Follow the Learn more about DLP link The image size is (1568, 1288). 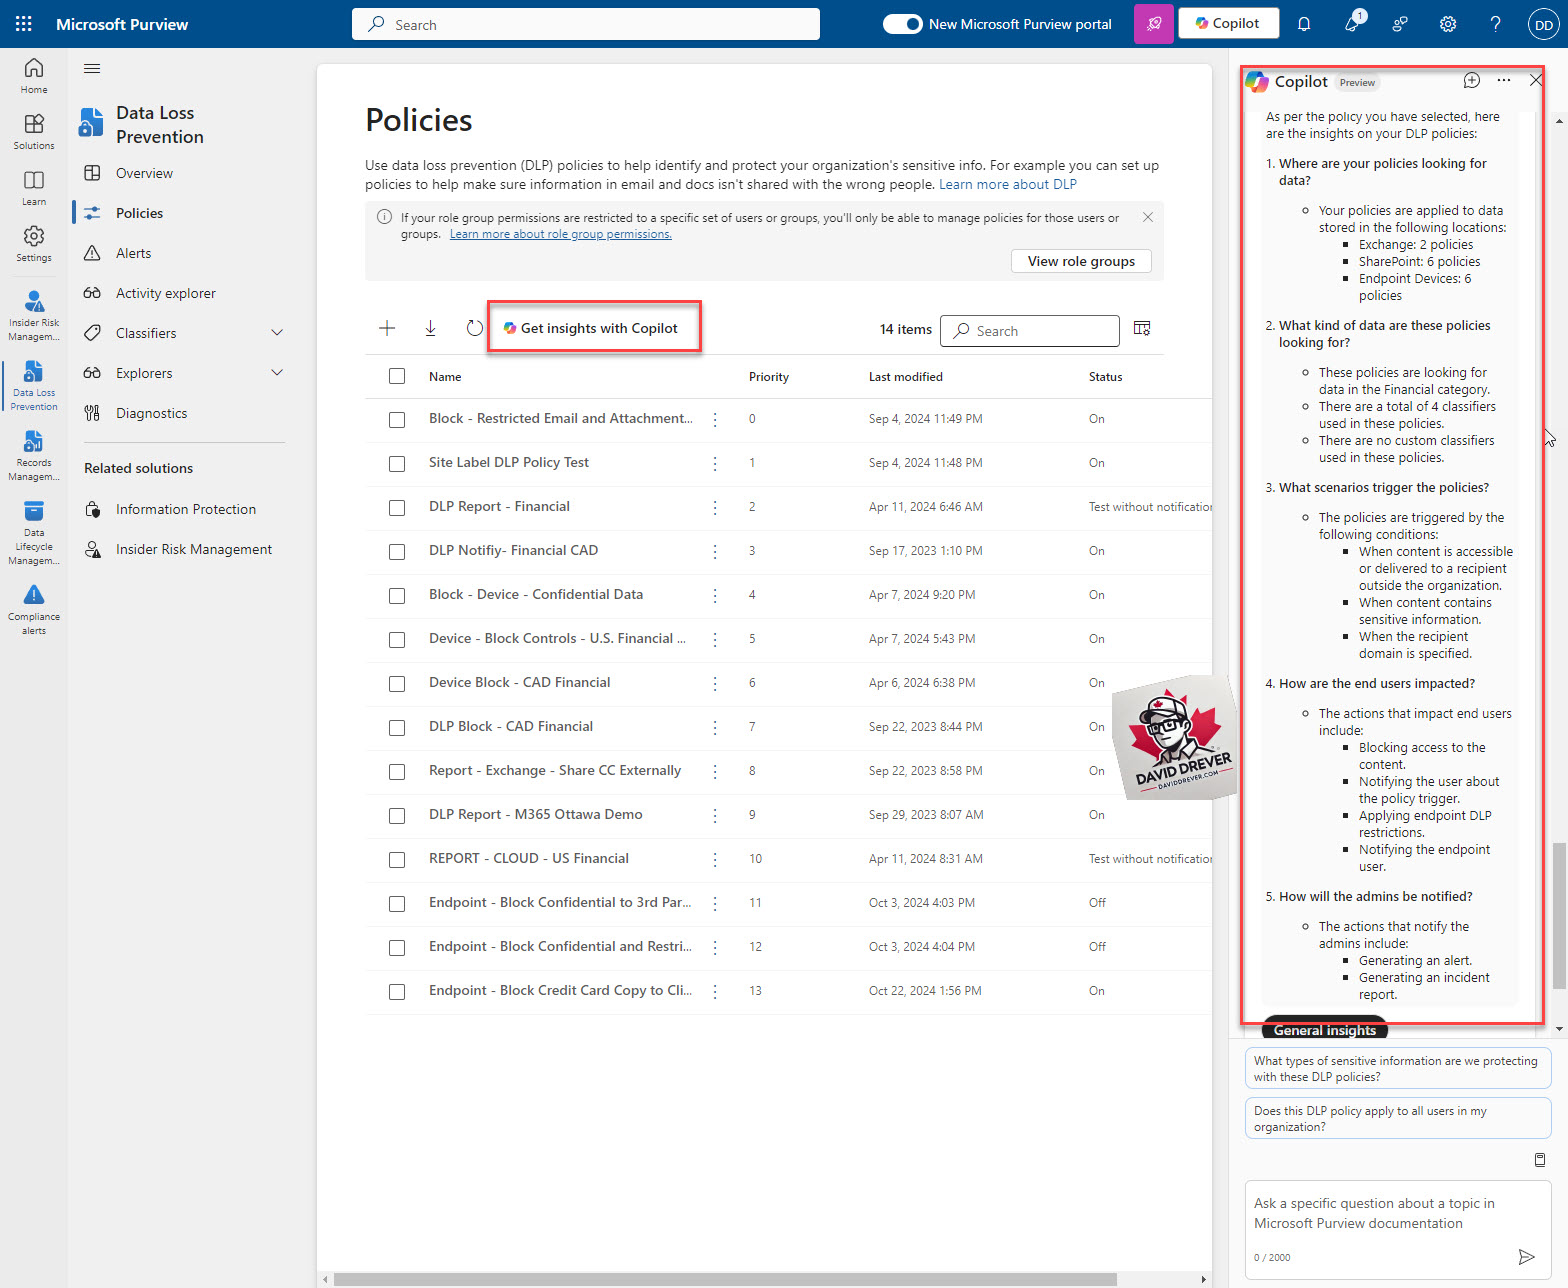1008,184
